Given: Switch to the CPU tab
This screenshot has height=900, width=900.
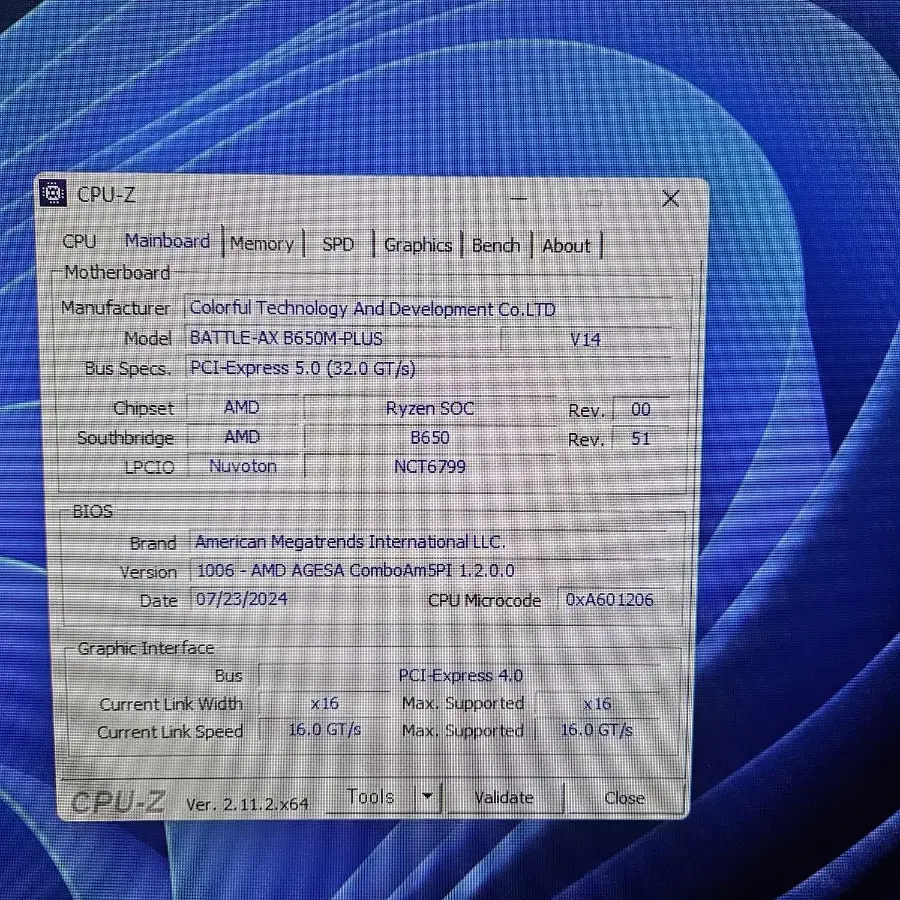Looking at the screenshot, I should [79, 241].
